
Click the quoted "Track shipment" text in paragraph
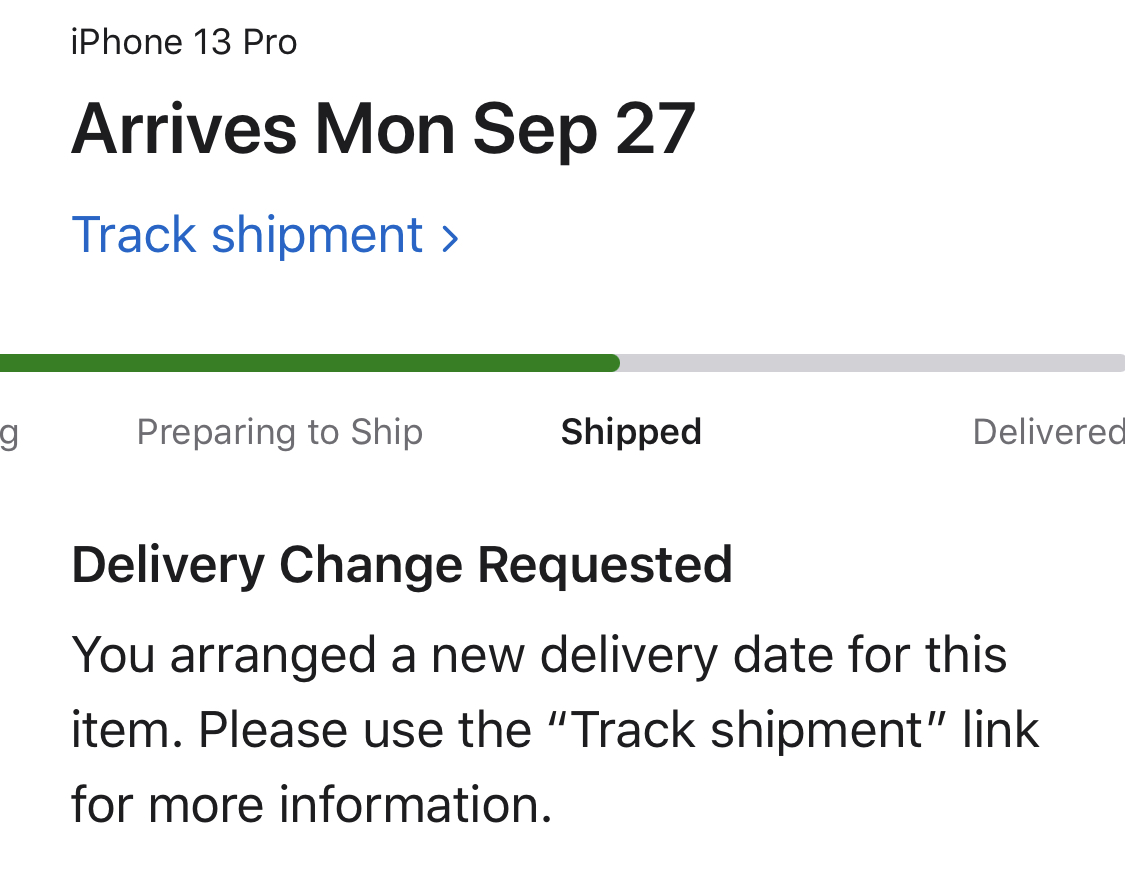point(748,730)
